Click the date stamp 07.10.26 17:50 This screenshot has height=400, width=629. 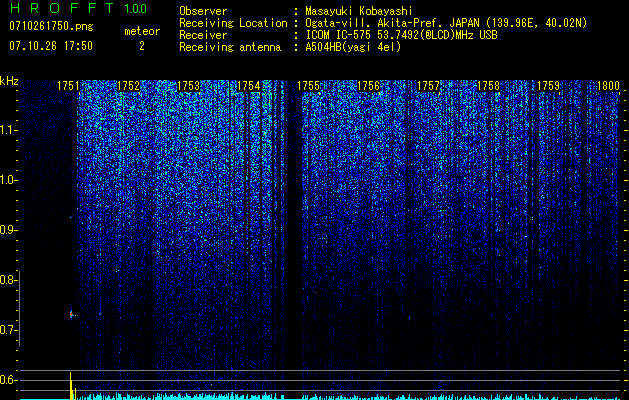51,46
